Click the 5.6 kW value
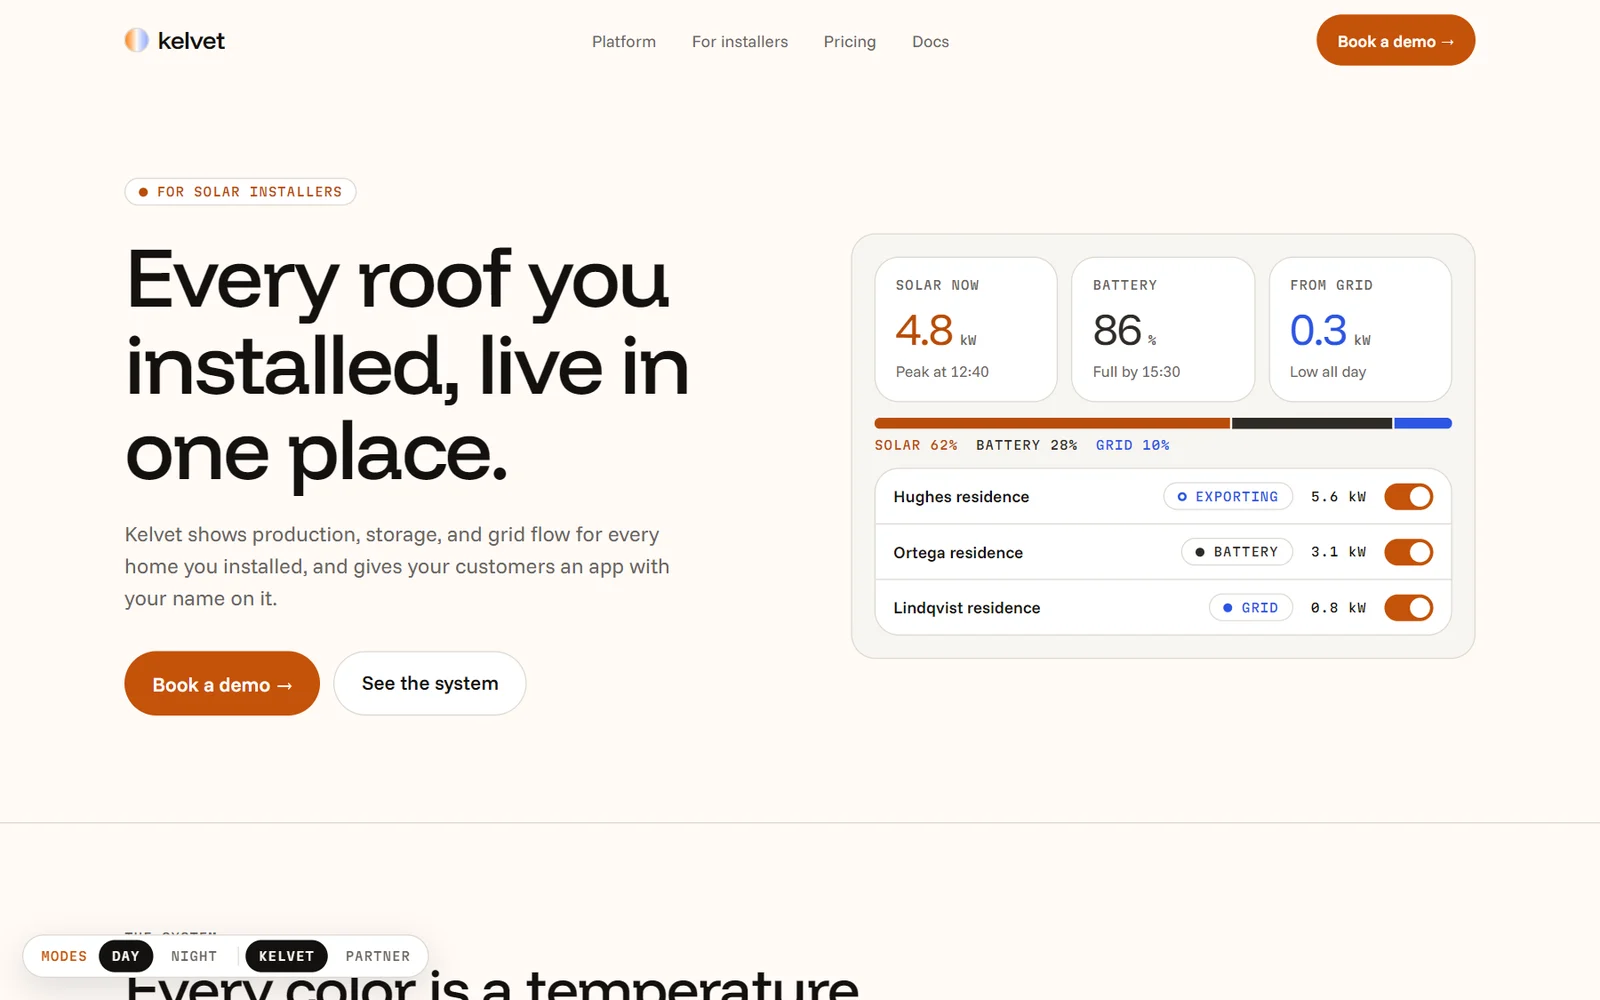The image size is (1600, 1000). click(1338, 497)
